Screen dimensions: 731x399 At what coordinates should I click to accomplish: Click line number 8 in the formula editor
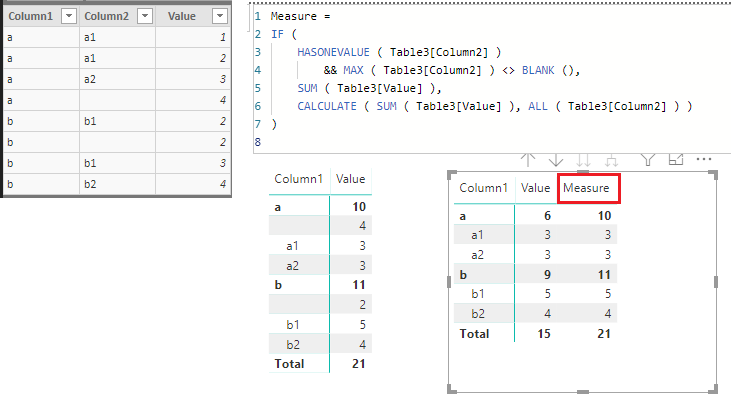tap(258, 142)
